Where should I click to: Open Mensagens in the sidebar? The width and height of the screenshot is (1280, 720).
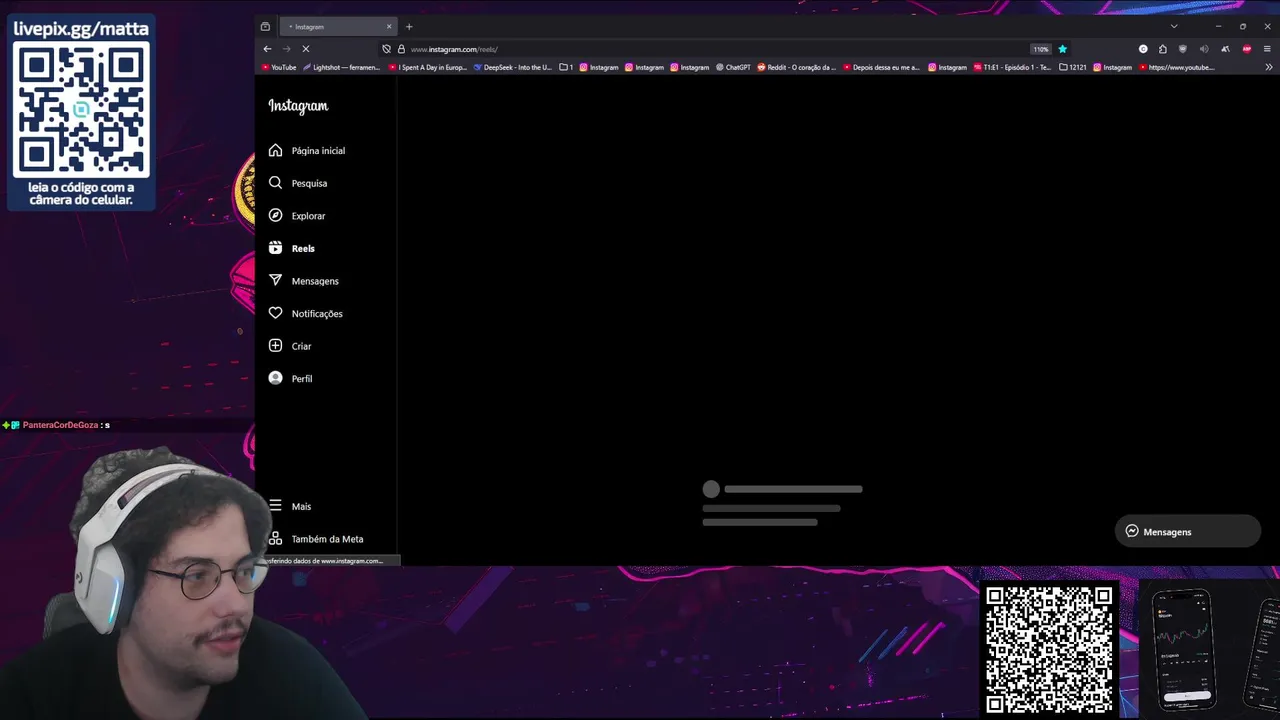(x=304, y=281)
